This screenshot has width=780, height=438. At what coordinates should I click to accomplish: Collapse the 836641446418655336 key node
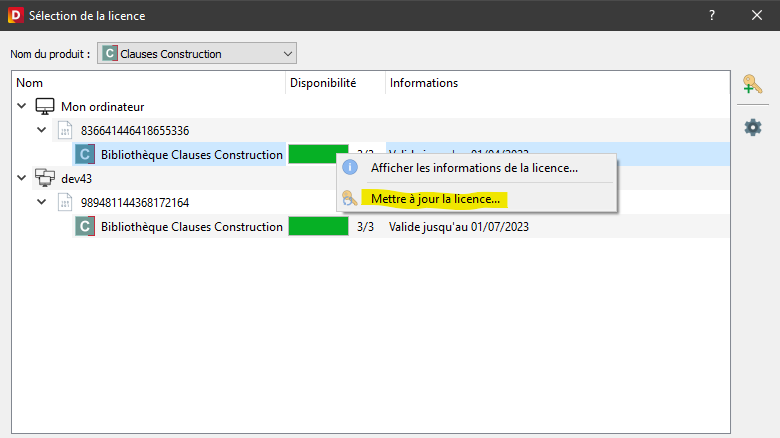pos(41,130)
